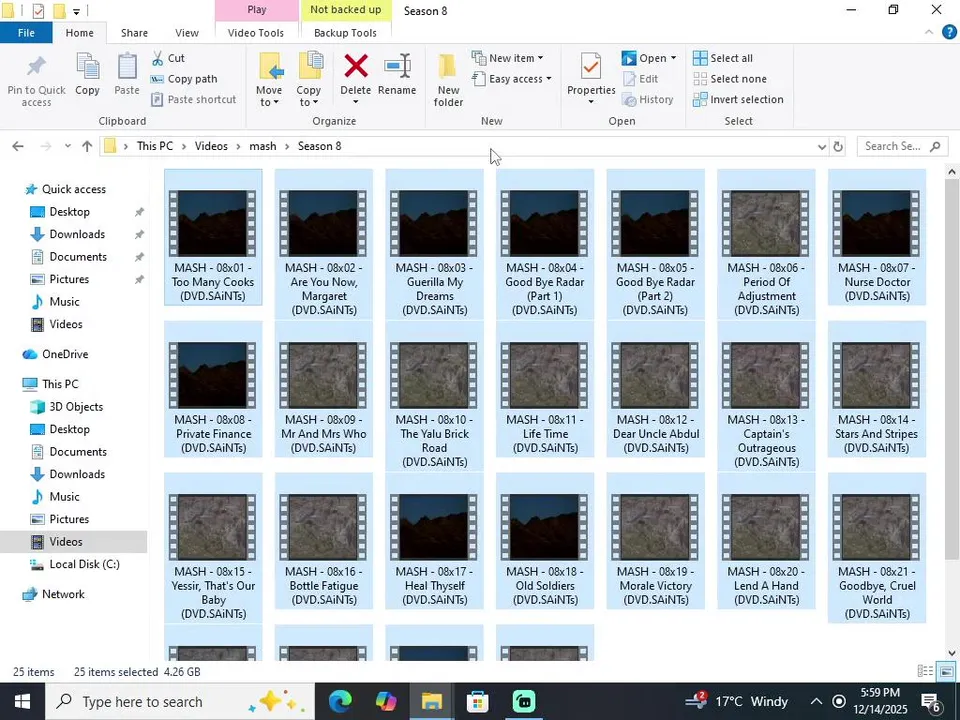Open OneDrive in navigation pane
This screenshot has width=960, height=720.
coord(65,354)
